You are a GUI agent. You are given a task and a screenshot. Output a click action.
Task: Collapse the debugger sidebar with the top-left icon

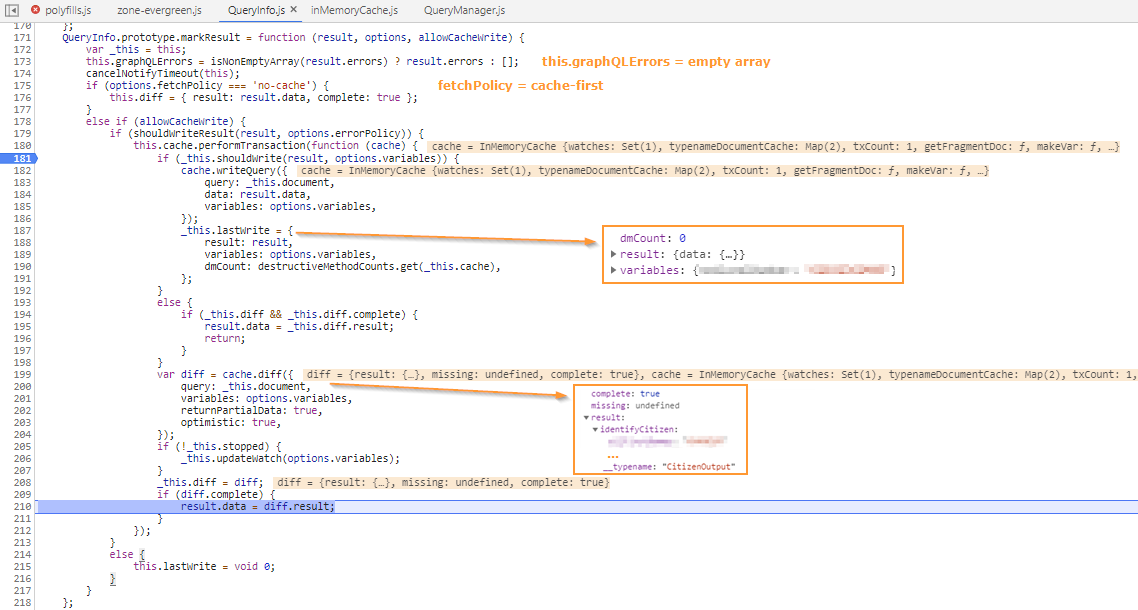tap(12, 10)
